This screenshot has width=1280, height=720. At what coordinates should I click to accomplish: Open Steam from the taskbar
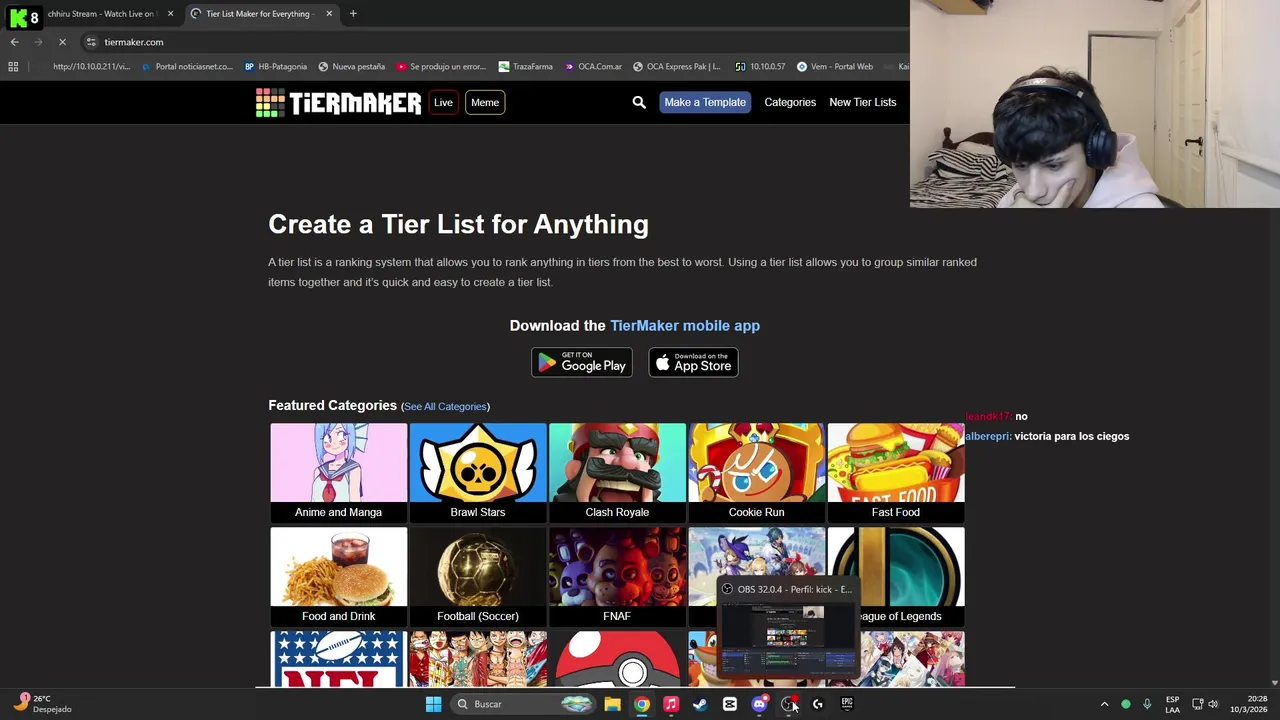click(700, 704)
